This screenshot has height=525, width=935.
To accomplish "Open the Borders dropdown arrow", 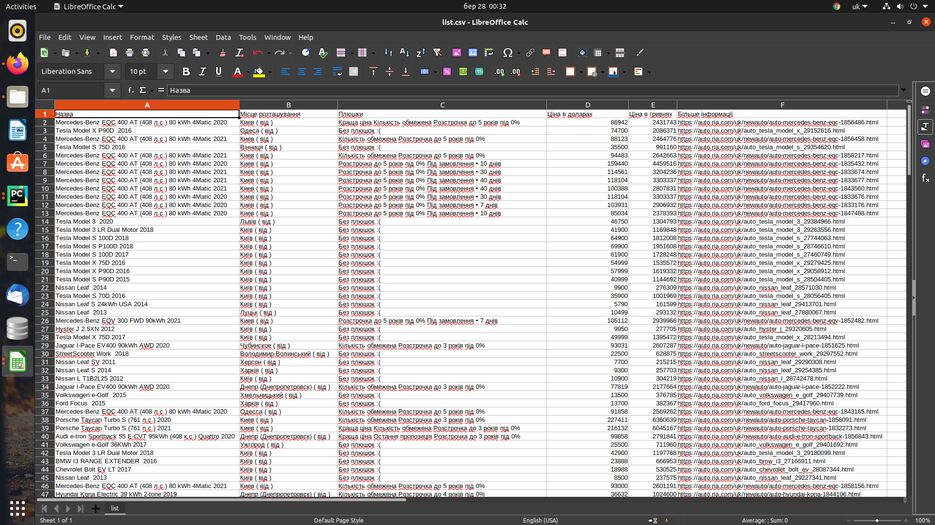I will [580, 72].
